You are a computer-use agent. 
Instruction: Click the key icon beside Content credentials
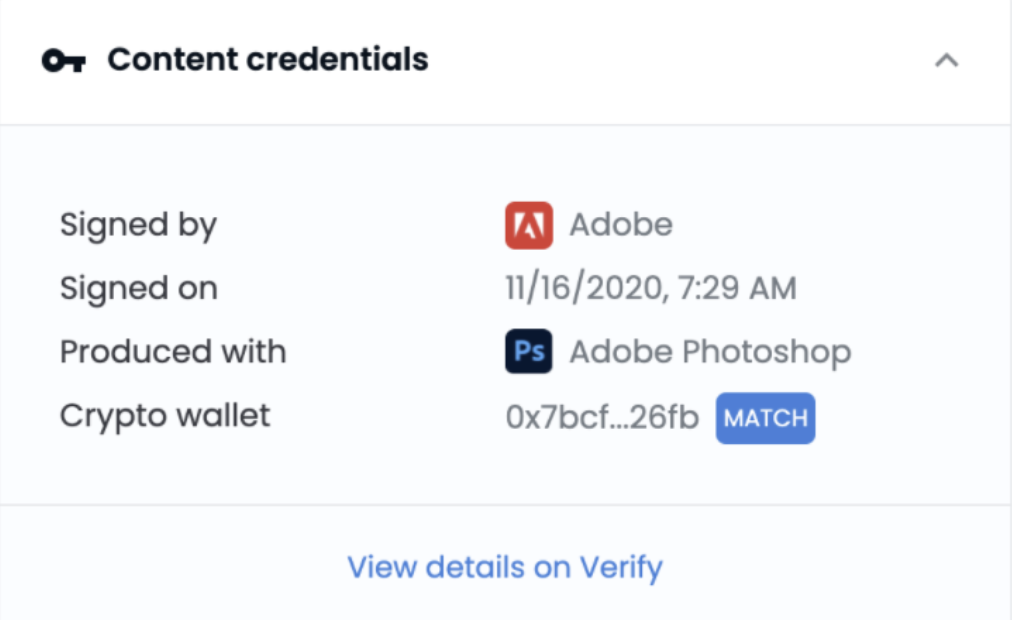tap(63, 61)
